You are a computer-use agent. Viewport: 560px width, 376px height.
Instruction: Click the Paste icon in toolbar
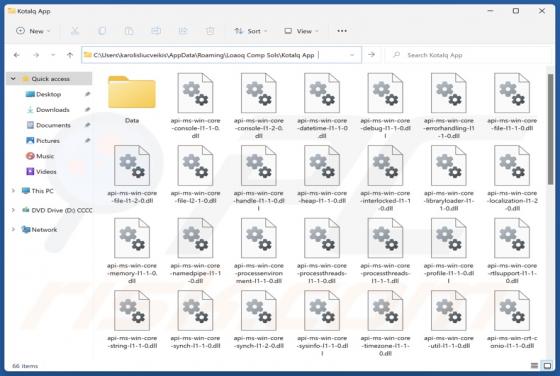[129, 31]
